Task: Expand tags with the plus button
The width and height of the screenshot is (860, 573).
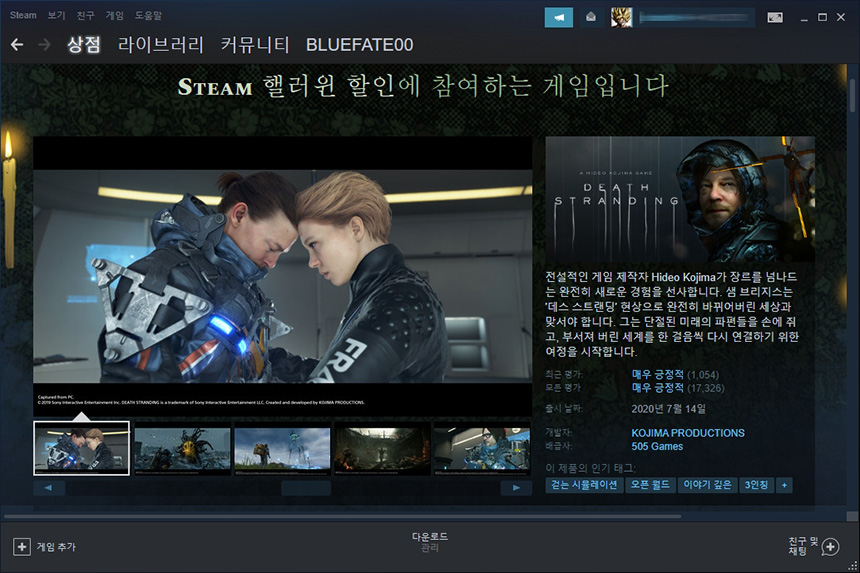Action: coord(784,485)
